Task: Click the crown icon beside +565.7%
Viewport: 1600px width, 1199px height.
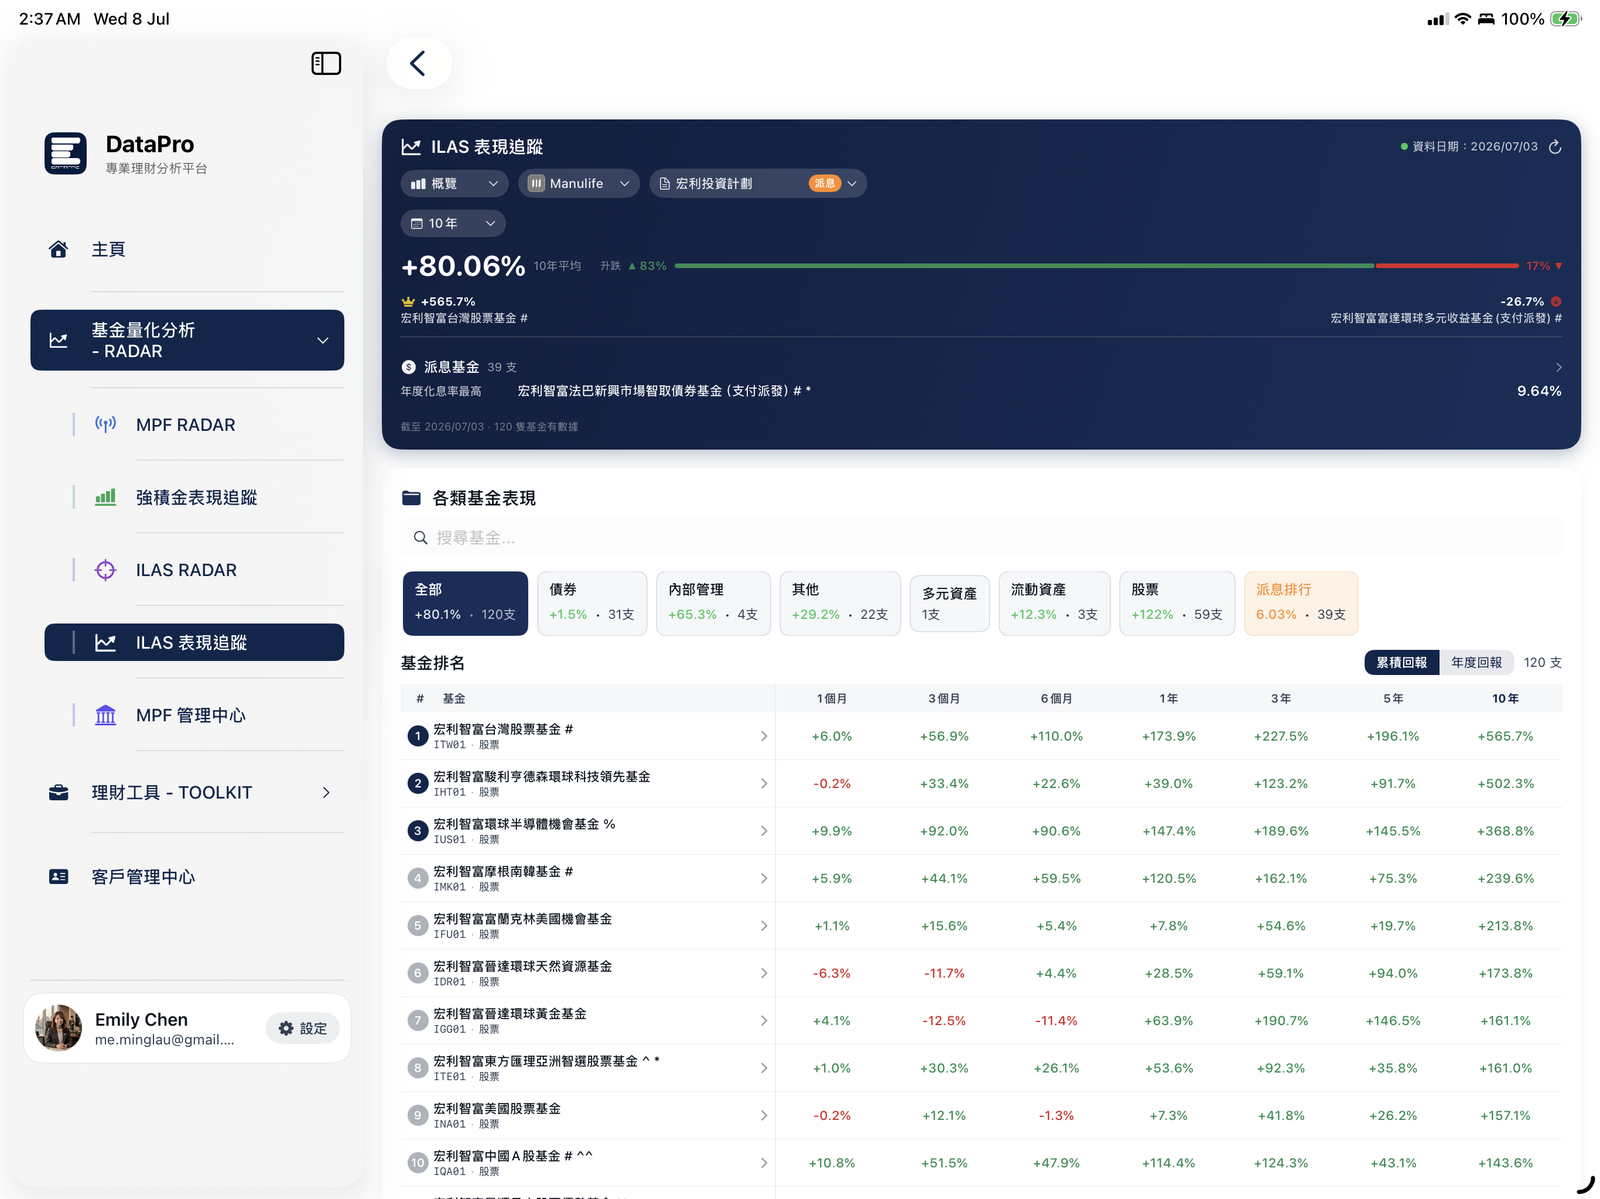Action: 408,301
